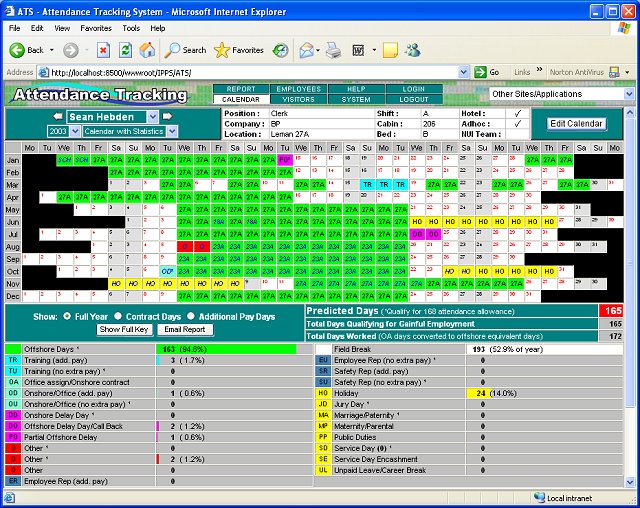This screenshot has width=640, height=508.
Task: Switch to the VISITORS tab
Action: coord(298,99)
